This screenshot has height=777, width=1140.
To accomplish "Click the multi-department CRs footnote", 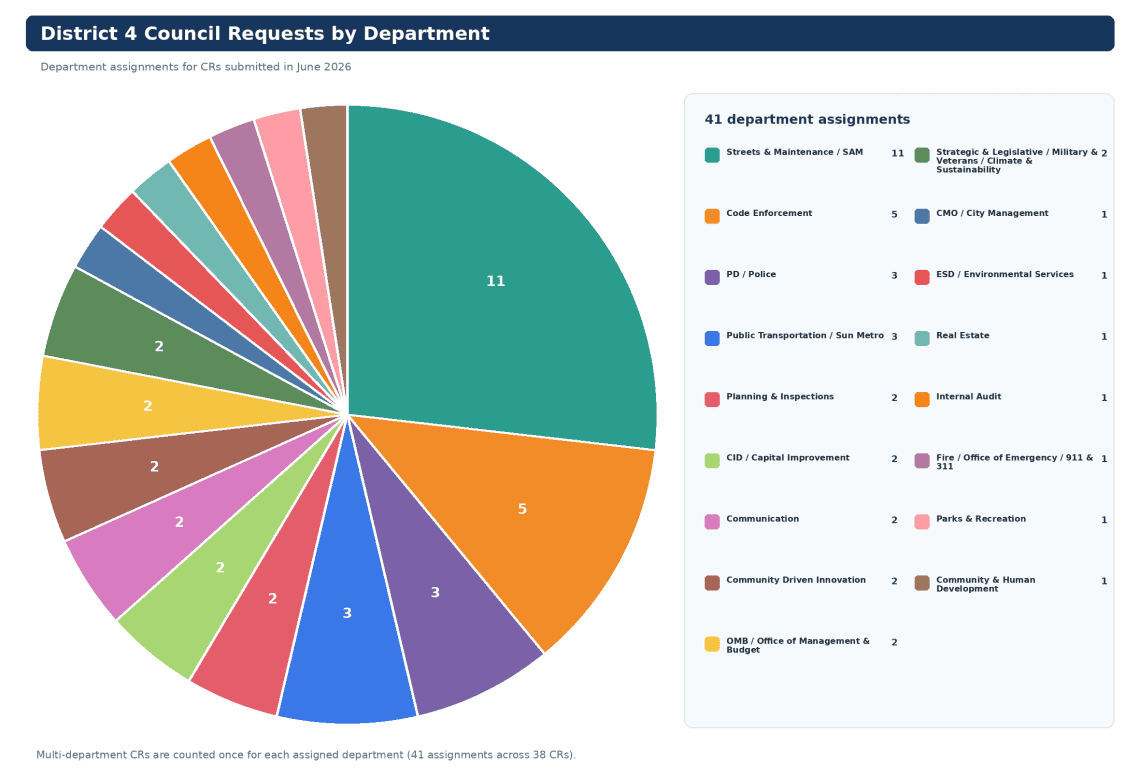I will [305, 754].
